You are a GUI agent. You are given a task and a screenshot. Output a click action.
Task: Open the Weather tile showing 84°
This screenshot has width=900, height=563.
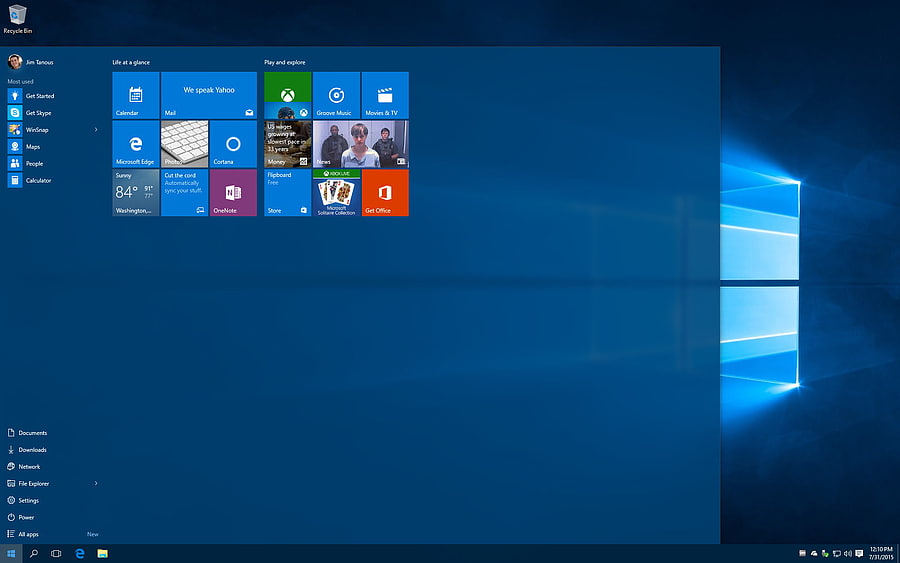tap(135, 193)
